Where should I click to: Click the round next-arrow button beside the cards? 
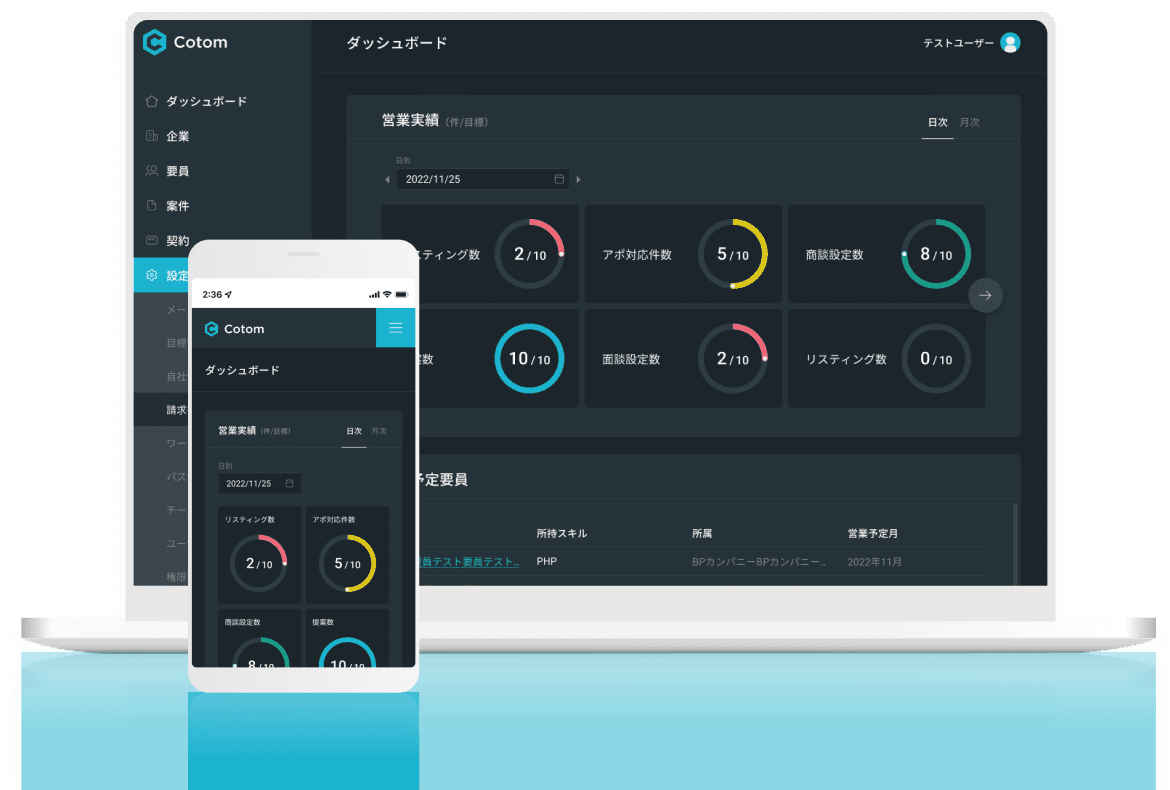[x=985, y=295]
